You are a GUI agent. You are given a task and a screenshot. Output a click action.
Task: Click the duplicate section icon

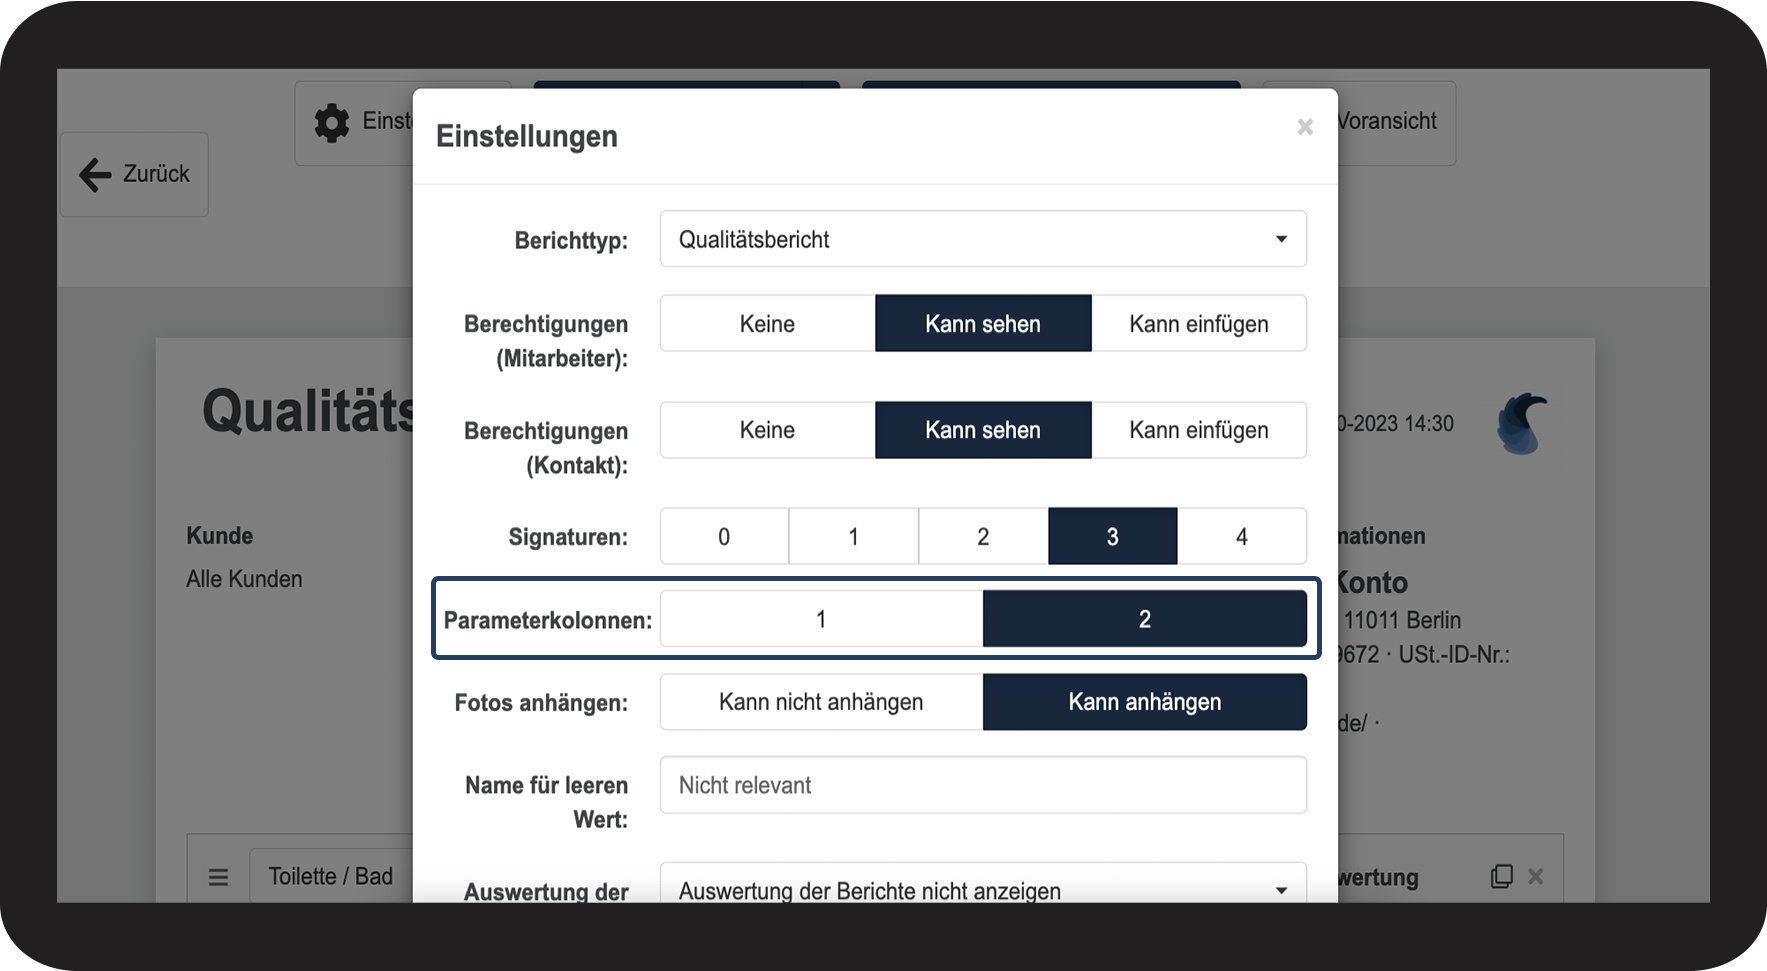(x=1501, y=876)
